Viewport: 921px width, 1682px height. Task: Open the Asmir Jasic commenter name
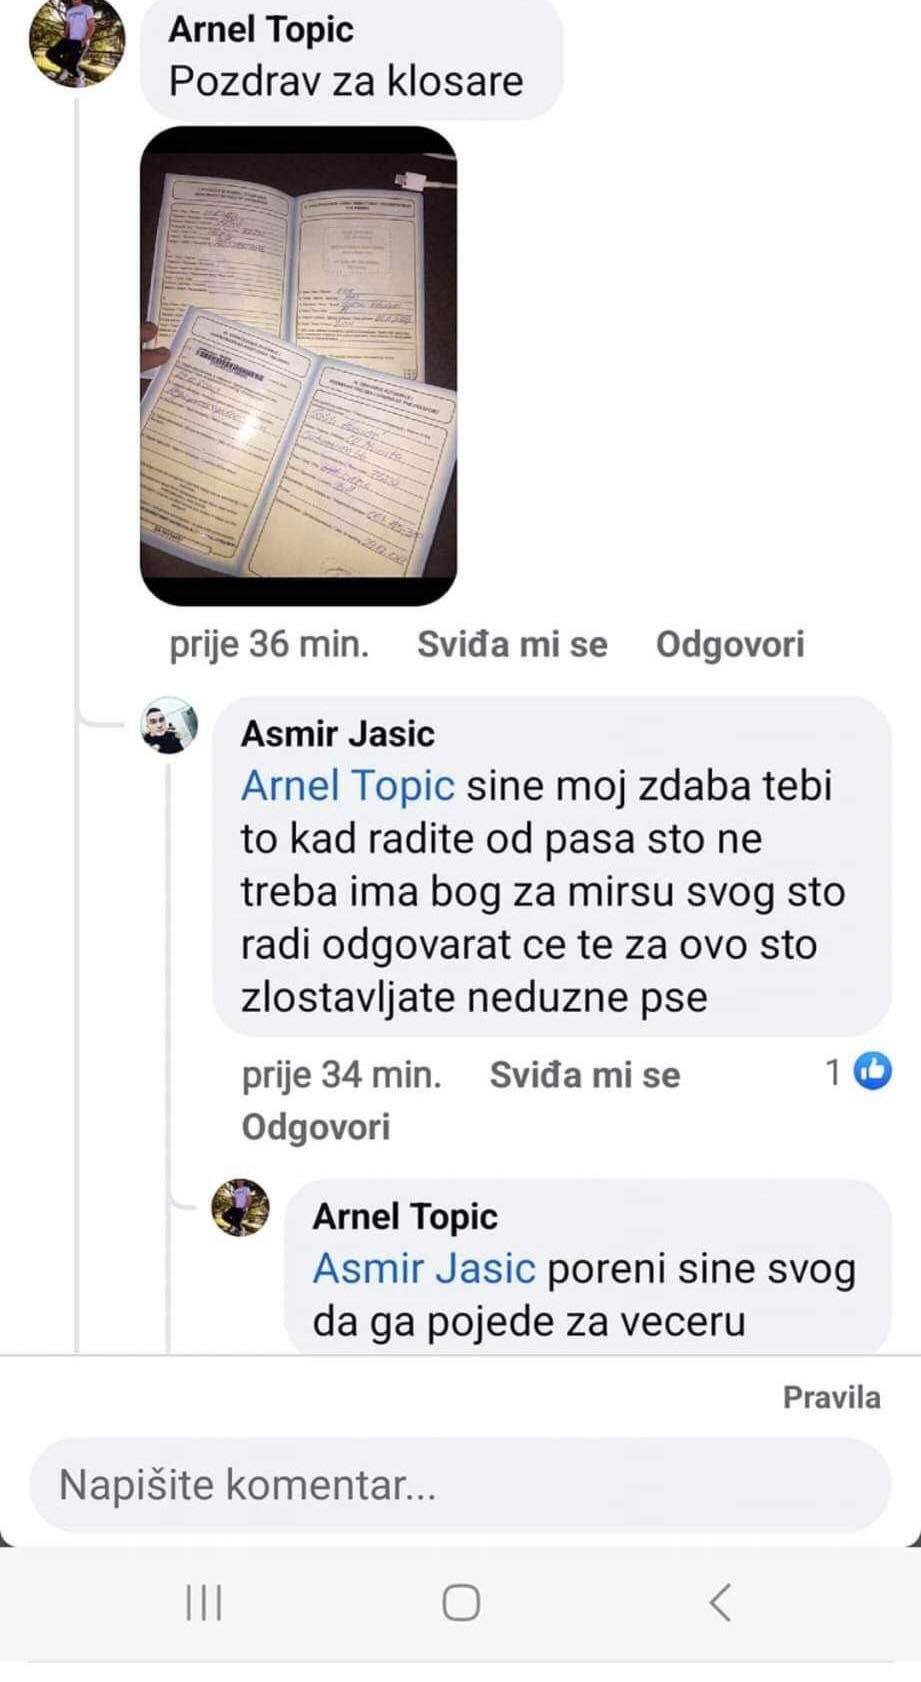pos(338,734)
